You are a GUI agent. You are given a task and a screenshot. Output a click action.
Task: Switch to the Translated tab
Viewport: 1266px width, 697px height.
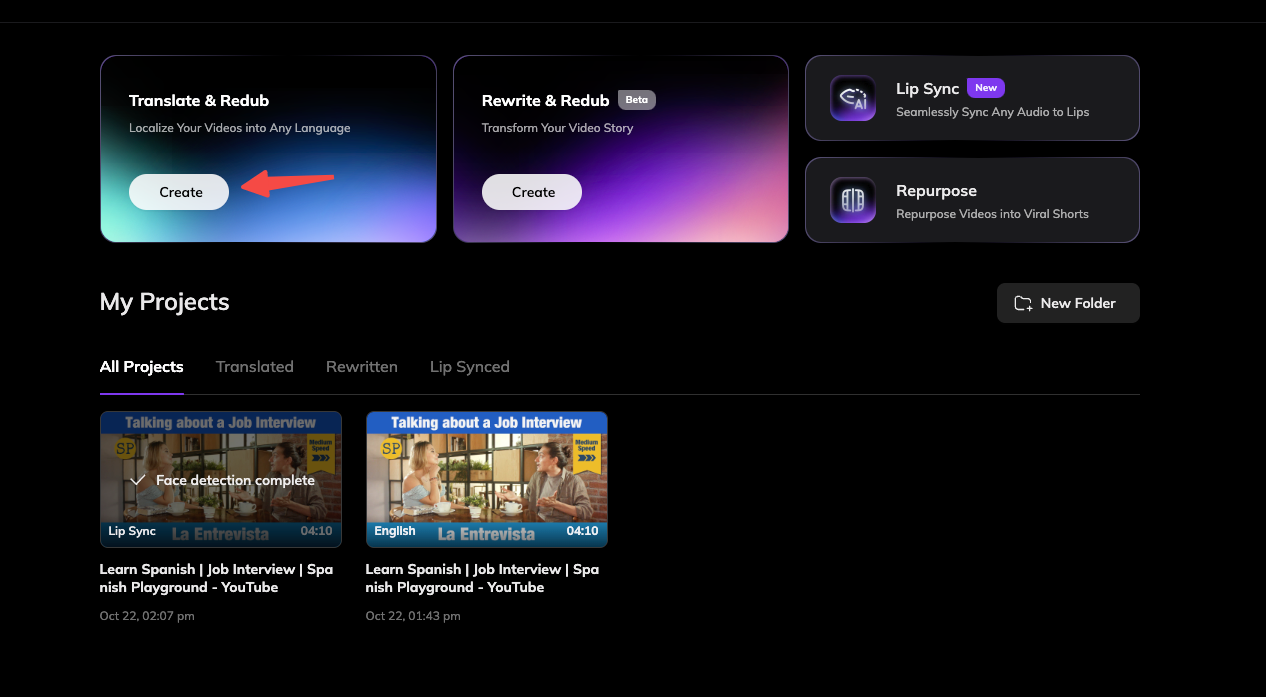point(255,367)
